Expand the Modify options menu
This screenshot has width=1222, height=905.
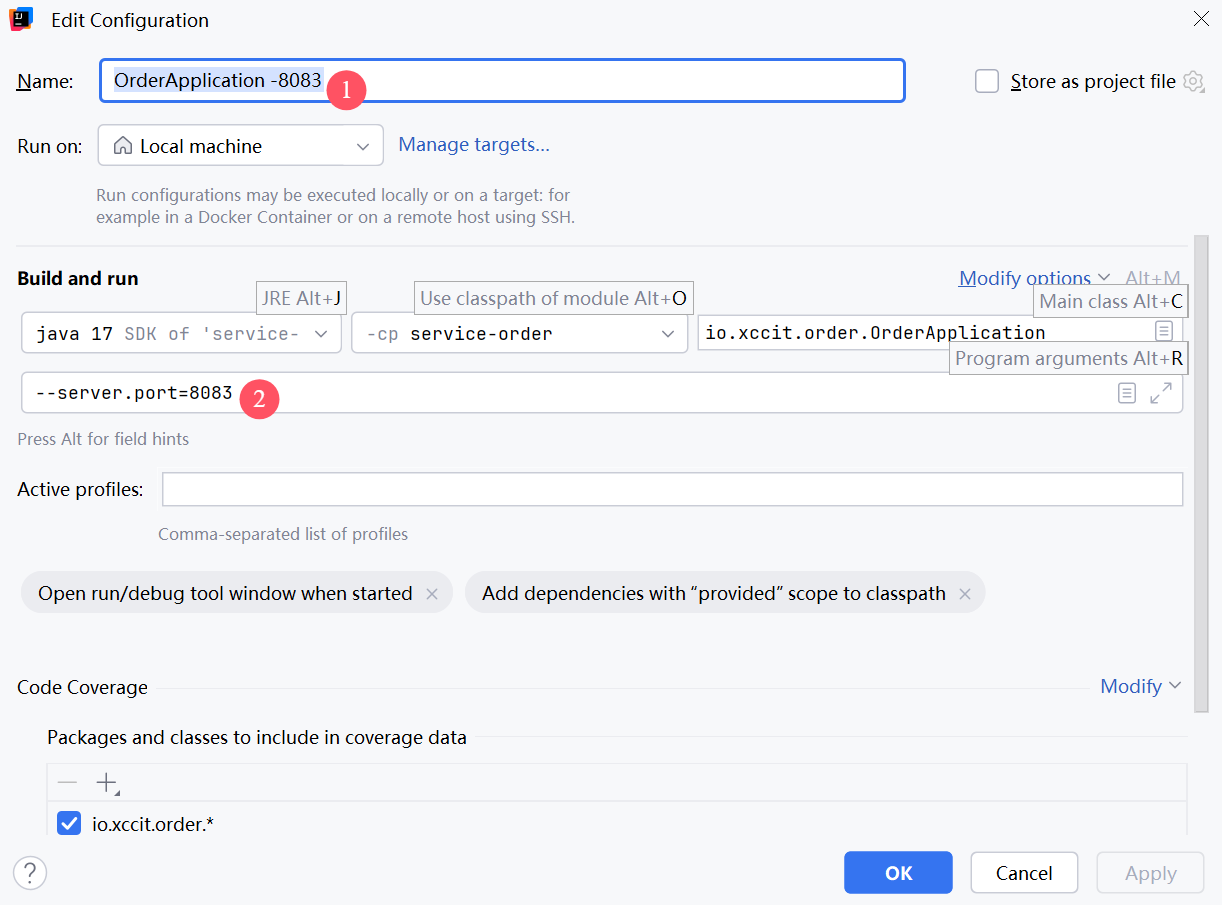[1034, 278]
